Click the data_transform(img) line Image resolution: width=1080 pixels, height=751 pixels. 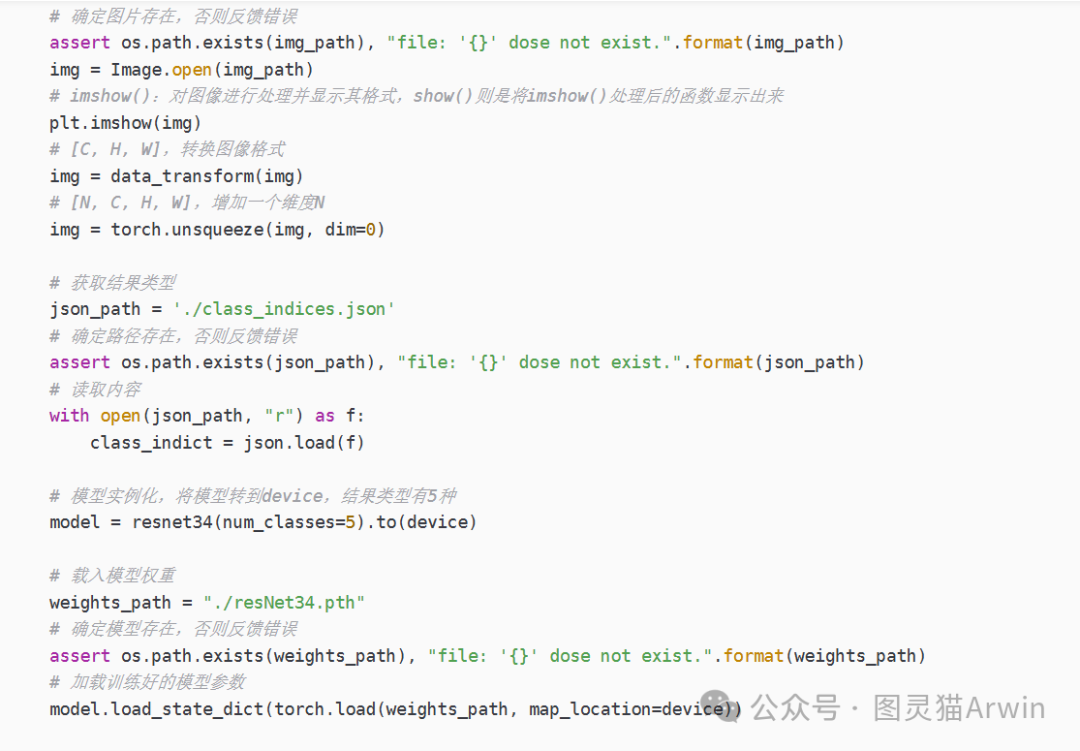tap(176, 176)
